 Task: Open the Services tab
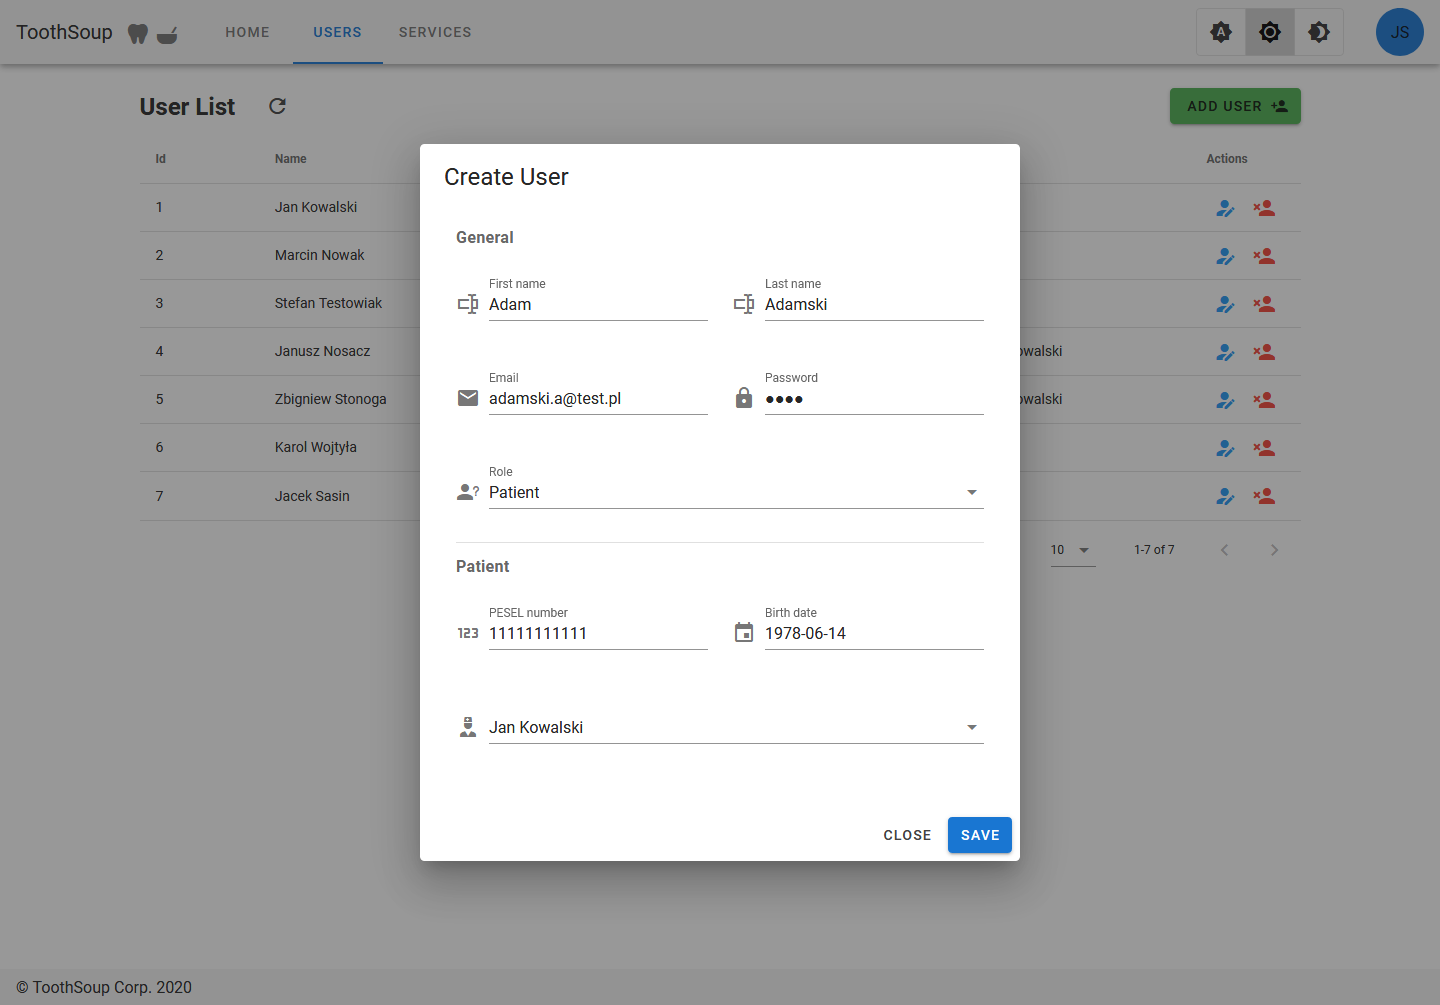click(x=435, y=32)
